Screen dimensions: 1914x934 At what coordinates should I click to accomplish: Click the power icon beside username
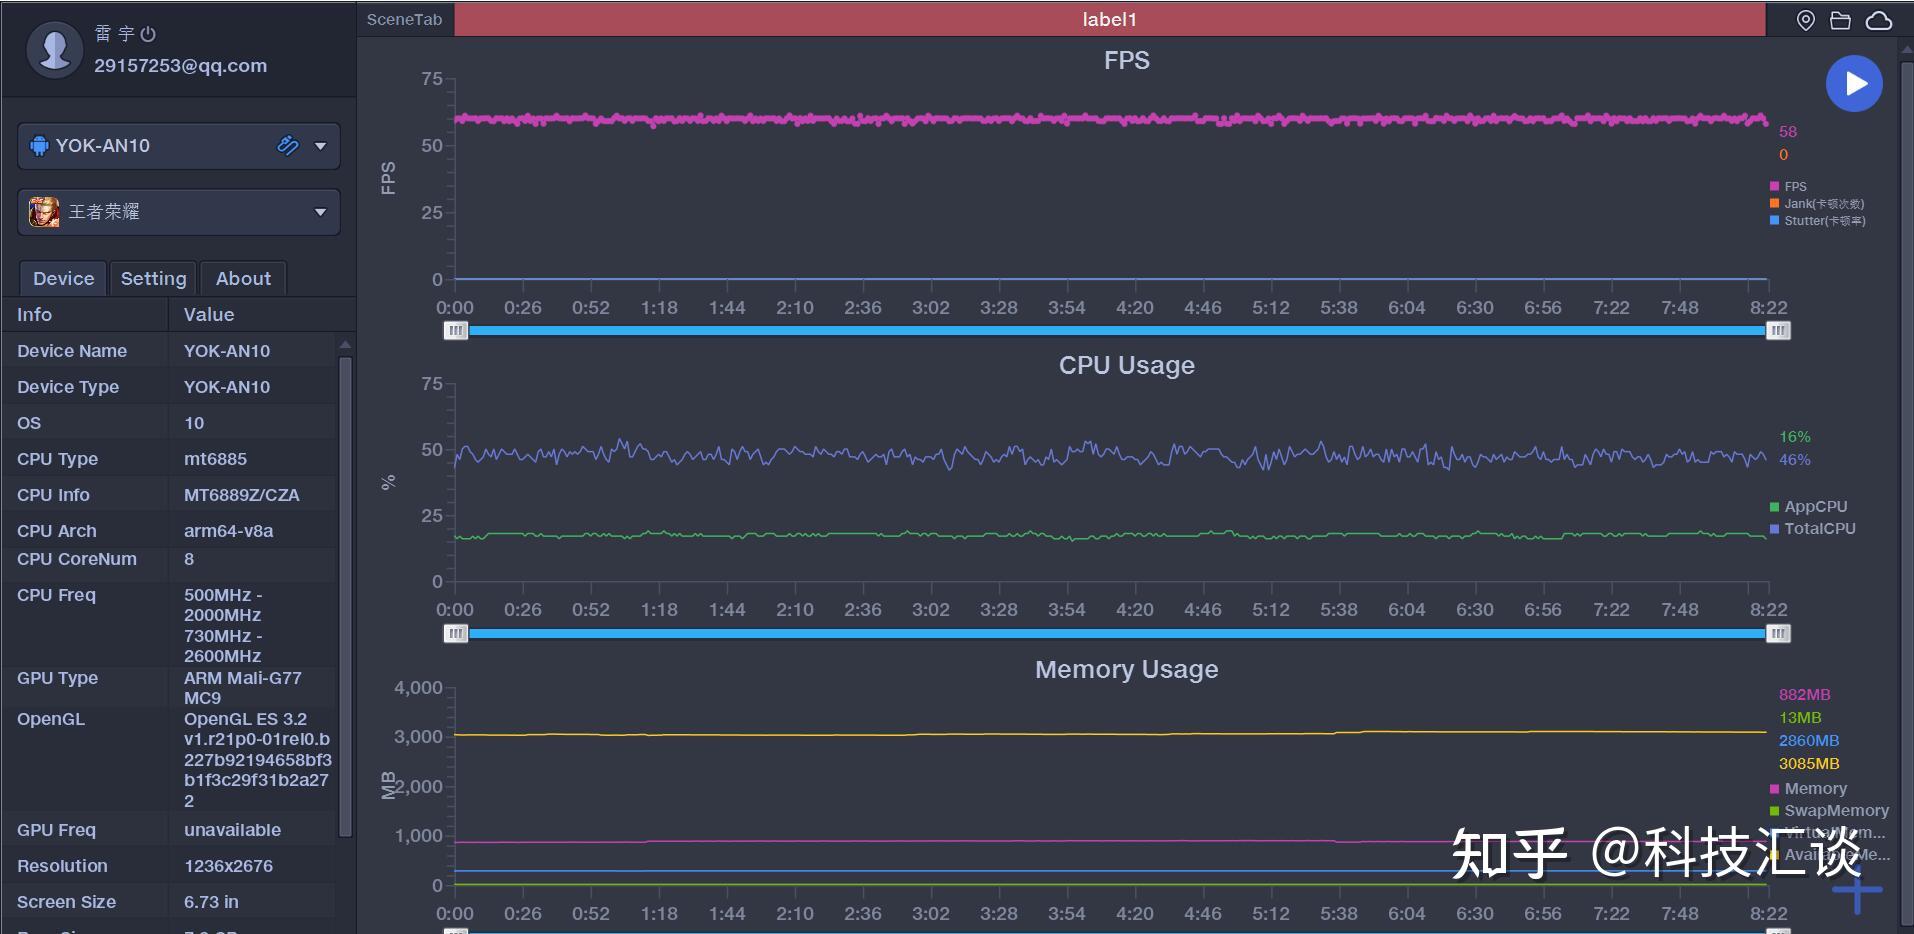148,34
